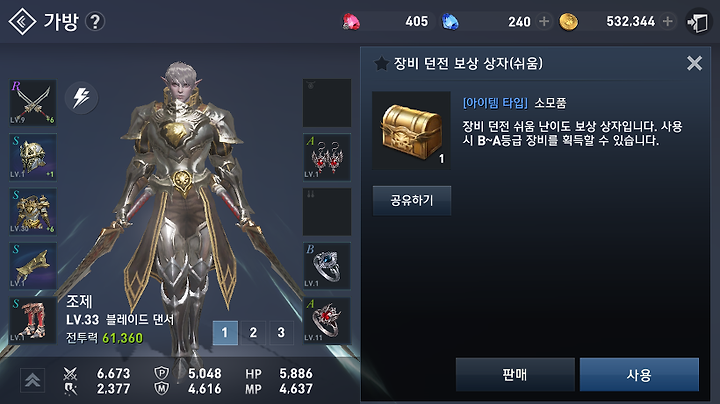Click the 사용 use button
720x404 pixels.
coord(639,375)
